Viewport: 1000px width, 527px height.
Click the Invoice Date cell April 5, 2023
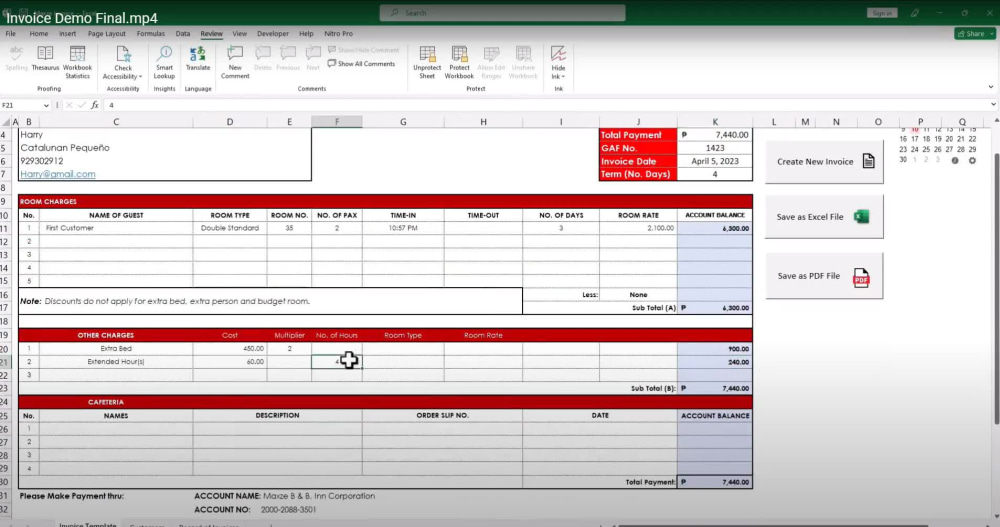click(715, 161)
